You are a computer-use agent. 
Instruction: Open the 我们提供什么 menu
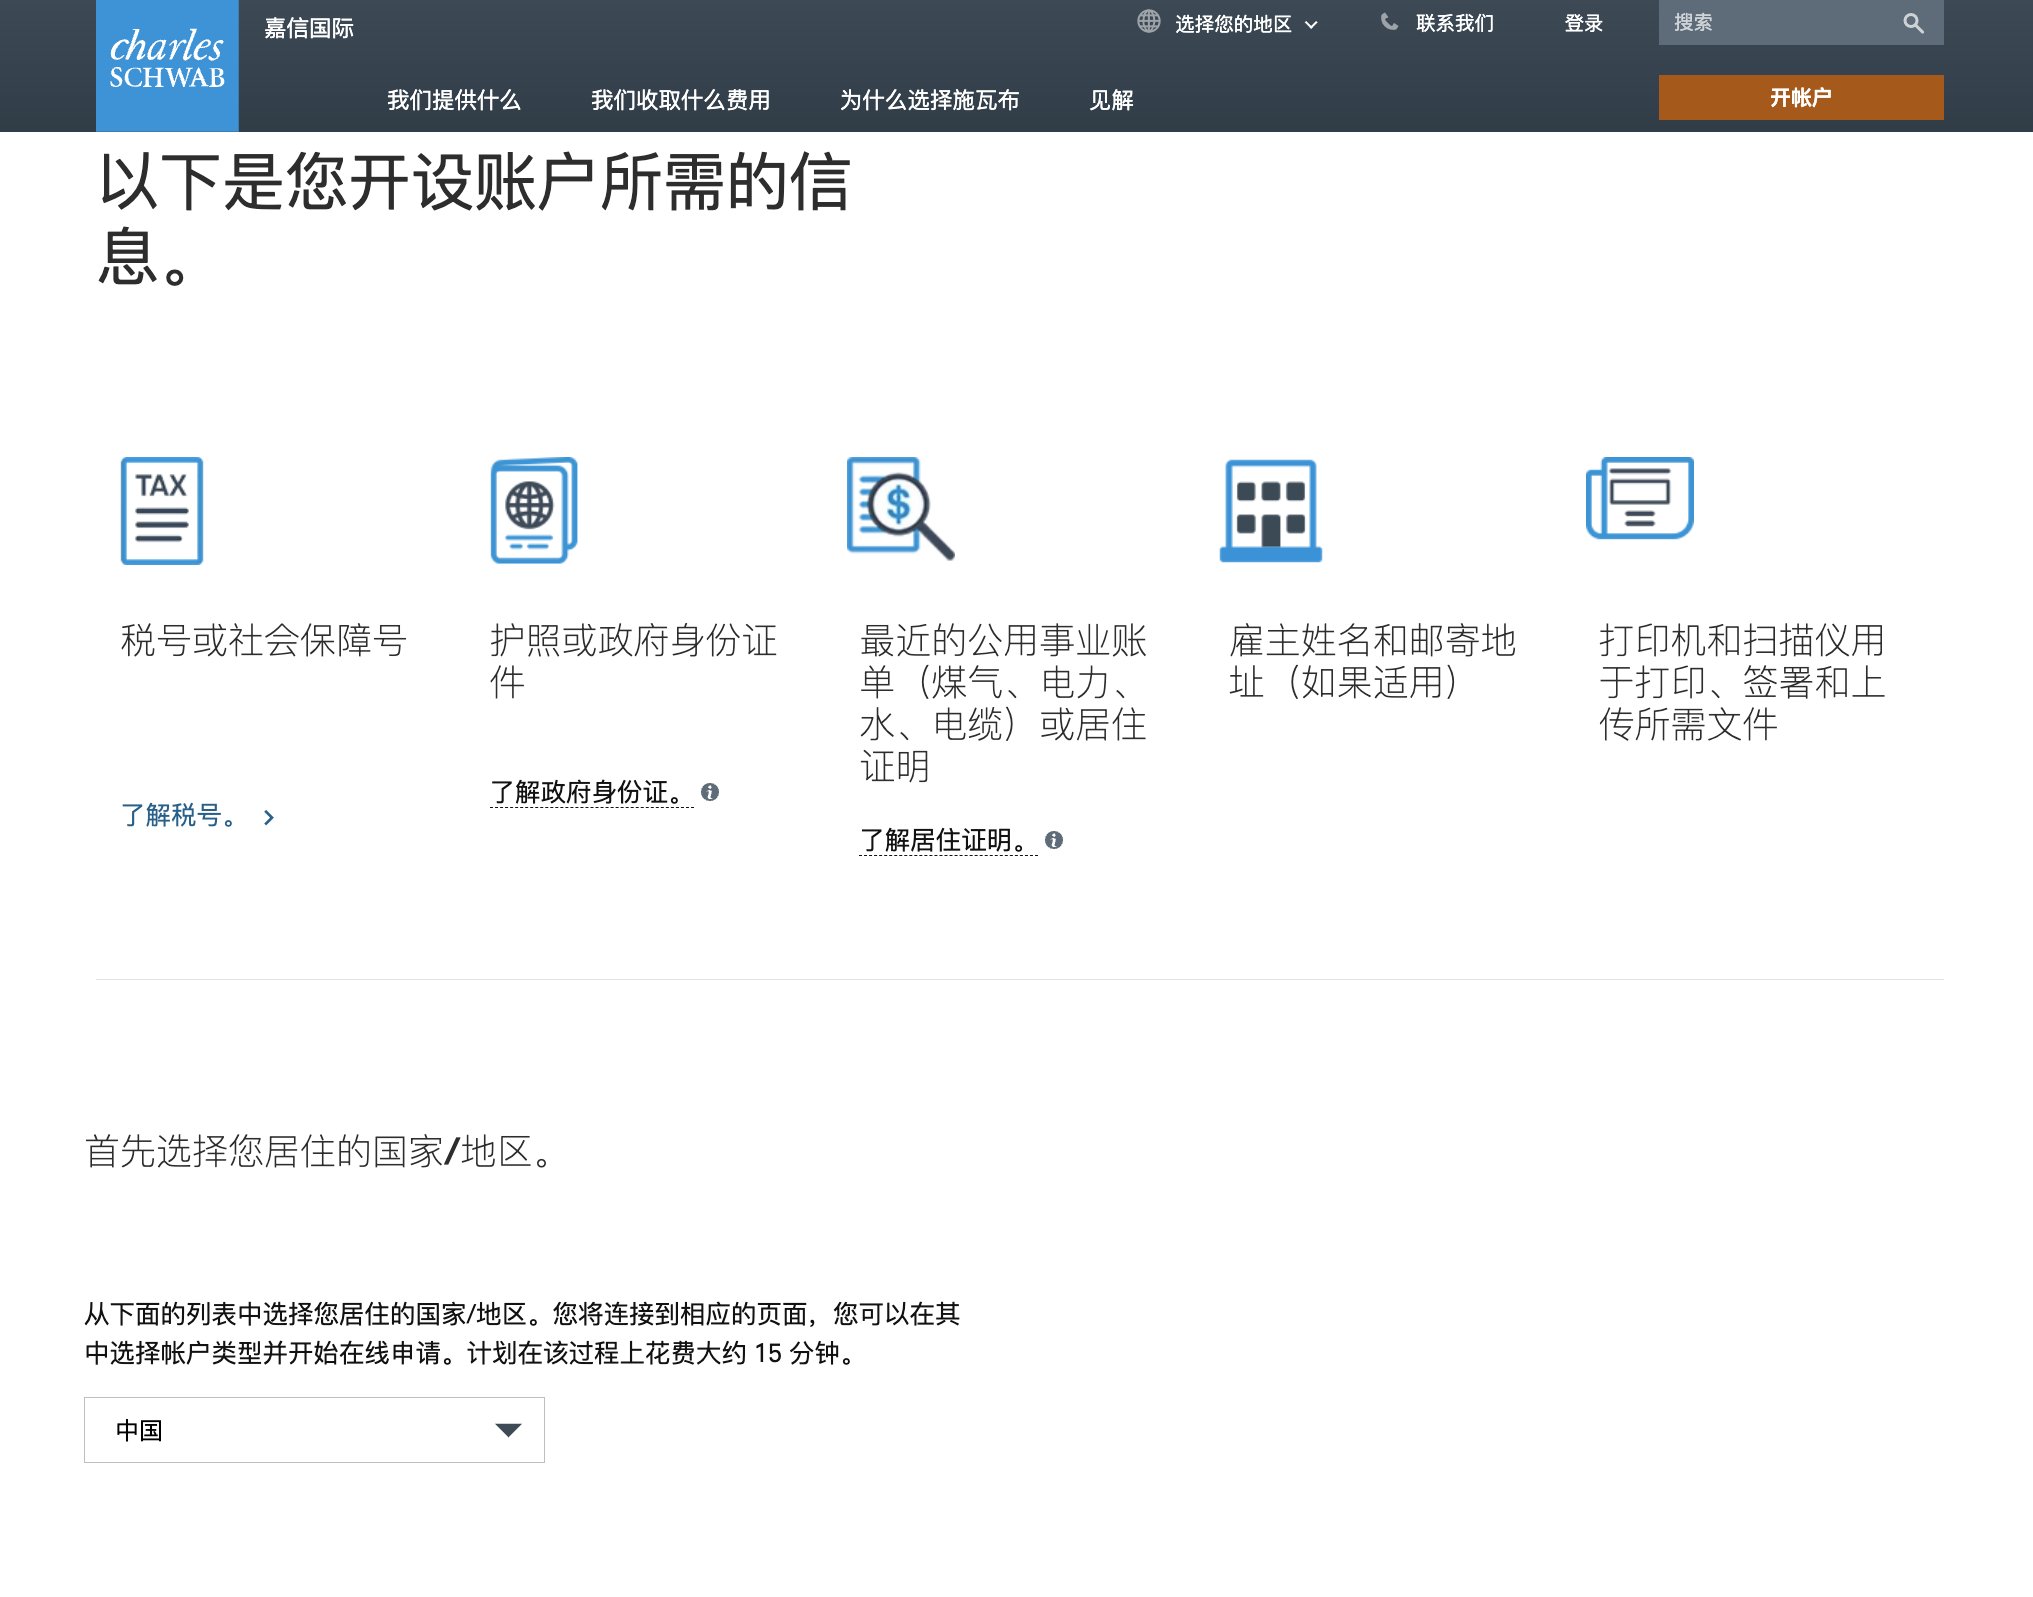[x=454, y=100]
